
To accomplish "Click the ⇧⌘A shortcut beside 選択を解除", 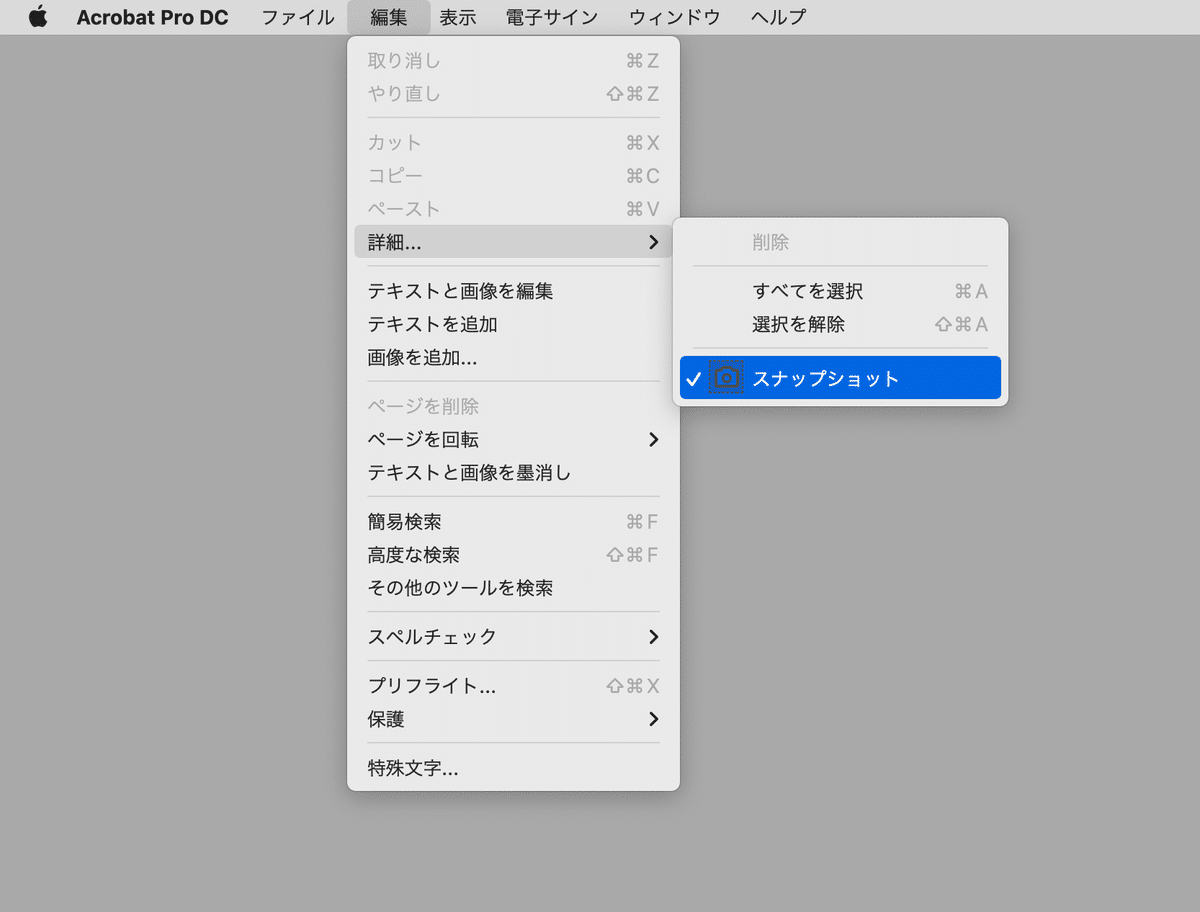I will pyautogui.click(x=961, y=324).
